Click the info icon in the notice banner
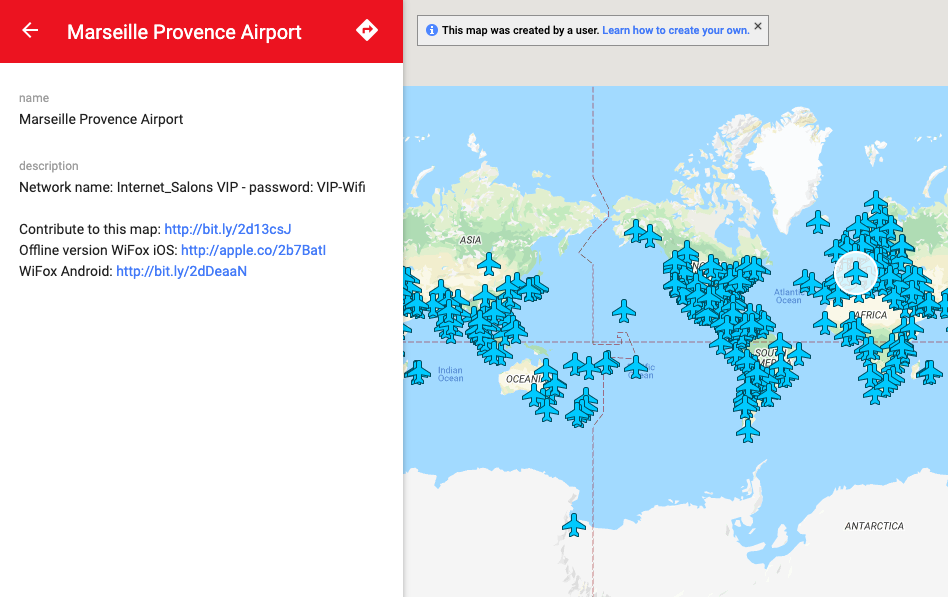Image resolution: width=948 pixels, height=597 pixels. tap(432, 30)
